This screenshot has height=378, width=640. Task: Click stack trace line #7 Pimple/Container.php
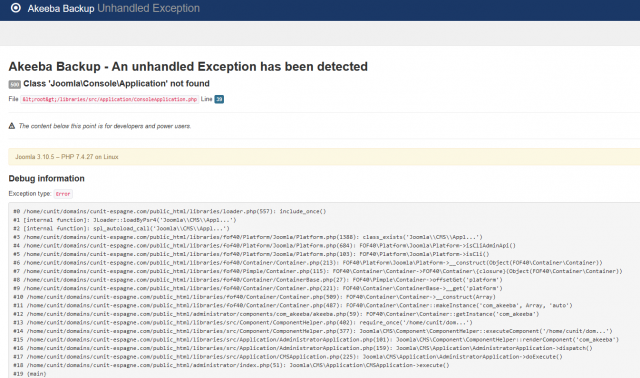(x=318, y=271)
